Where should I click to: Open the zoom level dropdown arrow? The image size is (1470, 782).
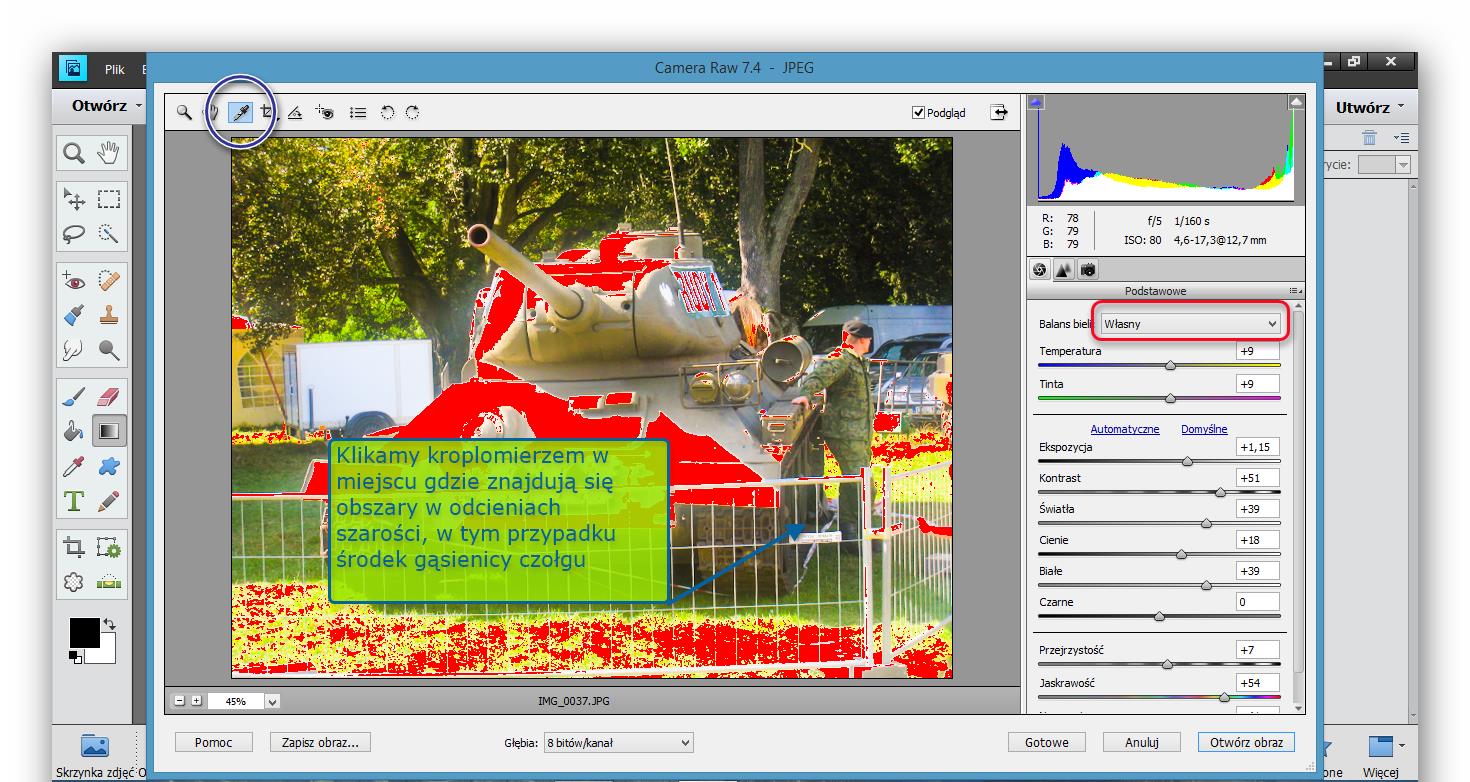coord(273,702)
